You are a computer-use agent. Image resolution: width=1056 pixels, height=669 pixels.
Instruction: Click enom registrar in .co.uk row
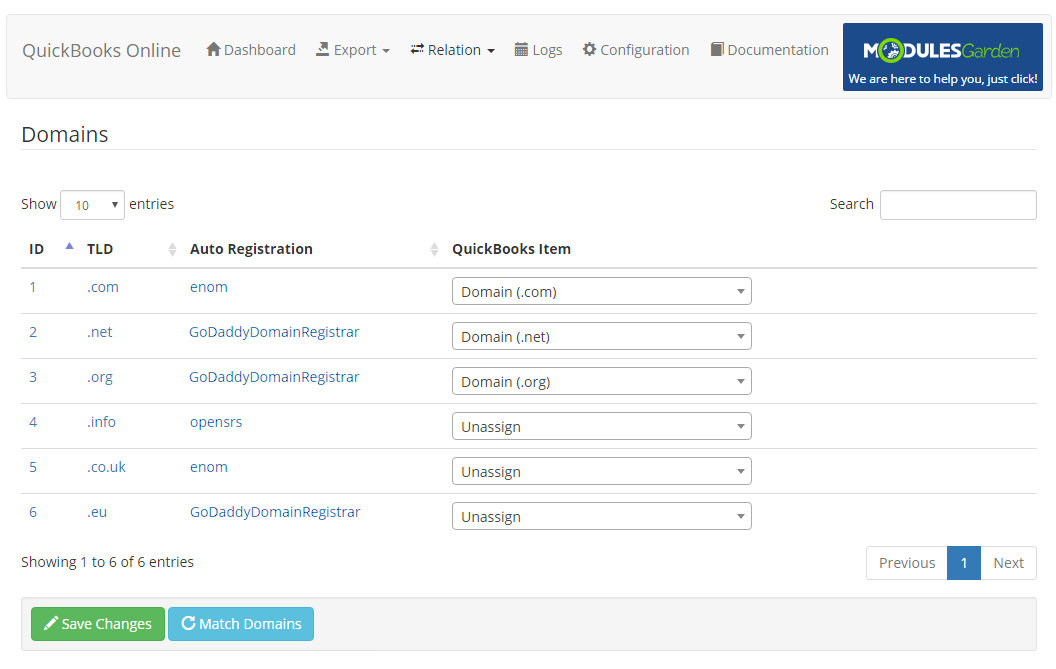209,467
